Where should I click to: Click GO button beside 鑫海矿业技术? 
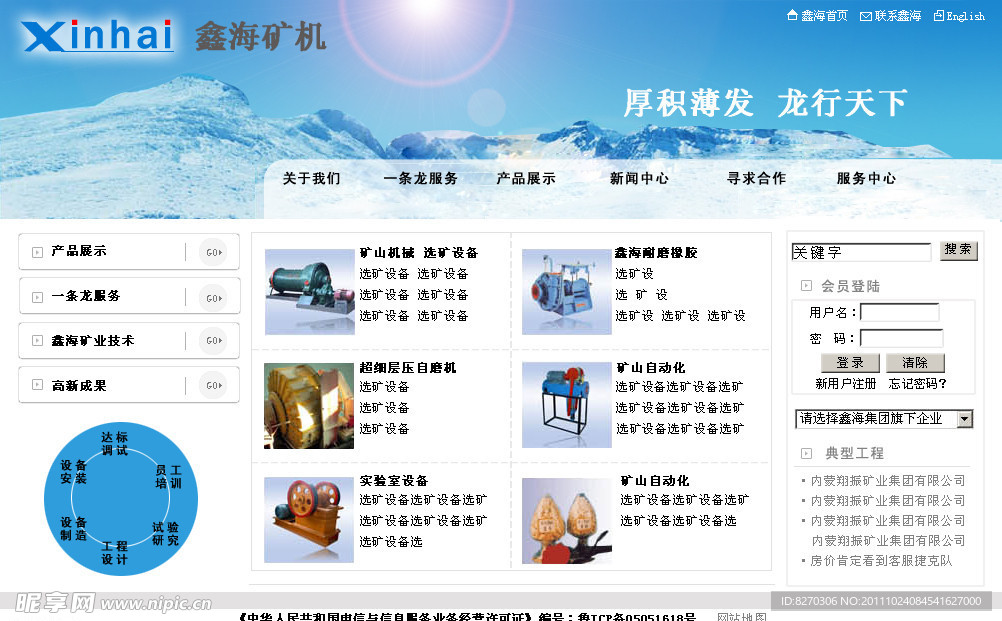(x=213, y=341)
